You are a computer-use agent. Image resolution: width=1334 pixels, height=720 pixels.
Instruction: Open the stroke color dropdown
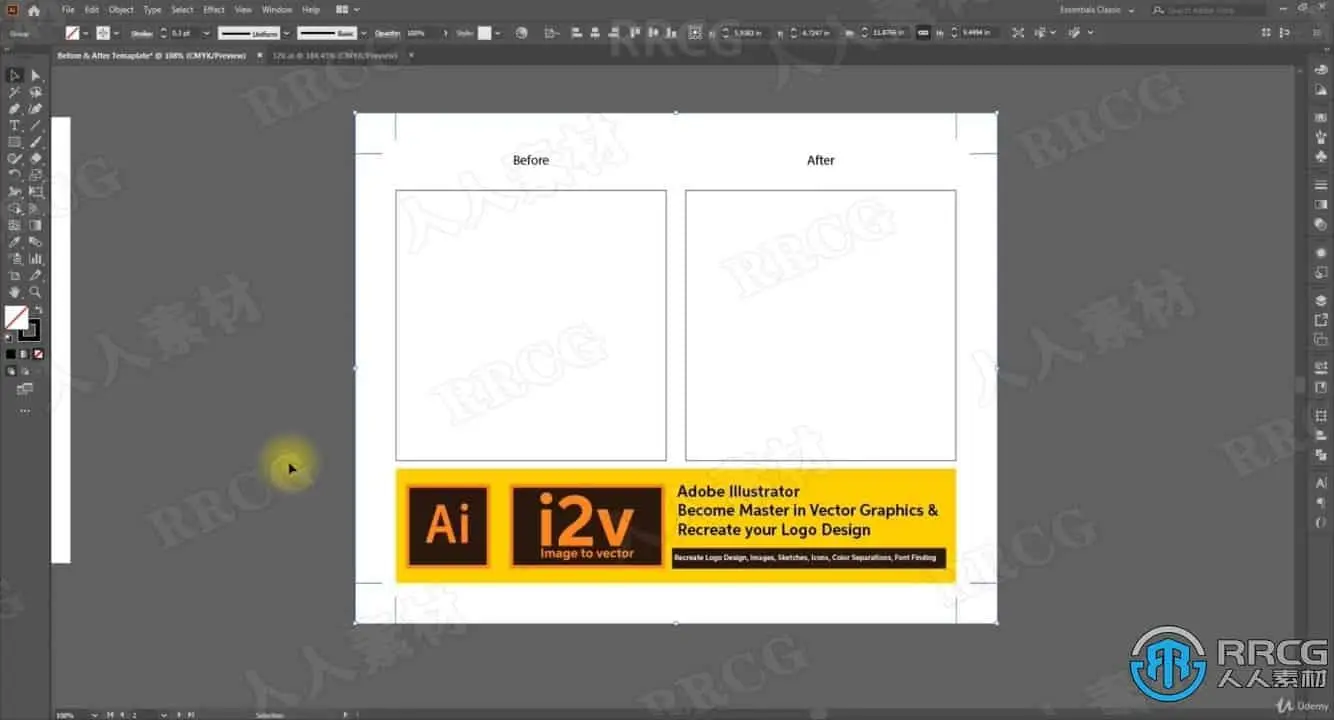(117, 33)
